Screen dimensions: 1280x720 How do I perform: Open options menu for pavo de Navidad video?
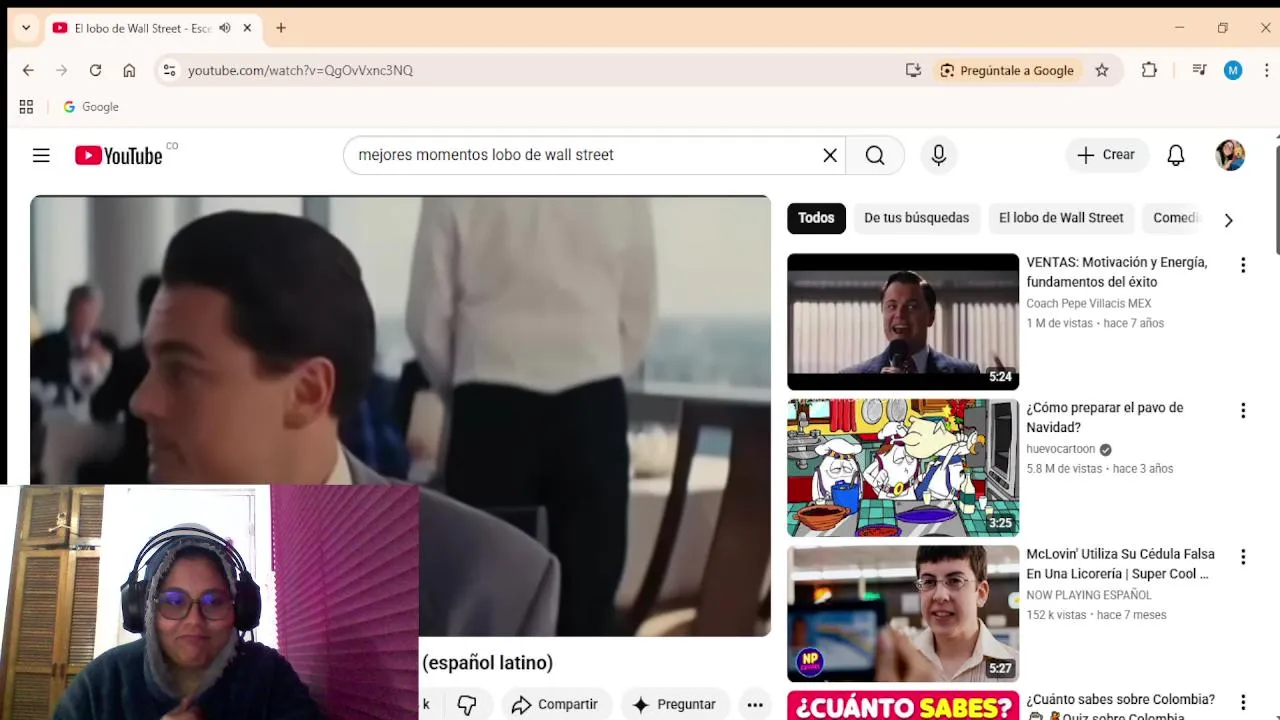point(1243,411)
